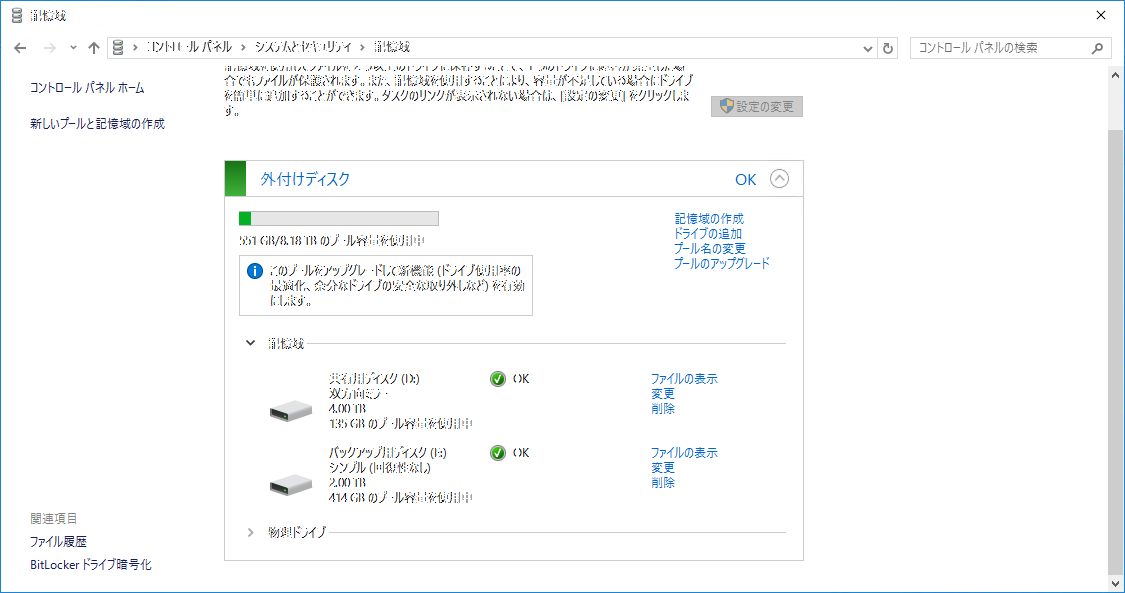Click the pool capacity usage bar
The height and width of the screenshot is (593, 1125).
[x=338, y=217]
